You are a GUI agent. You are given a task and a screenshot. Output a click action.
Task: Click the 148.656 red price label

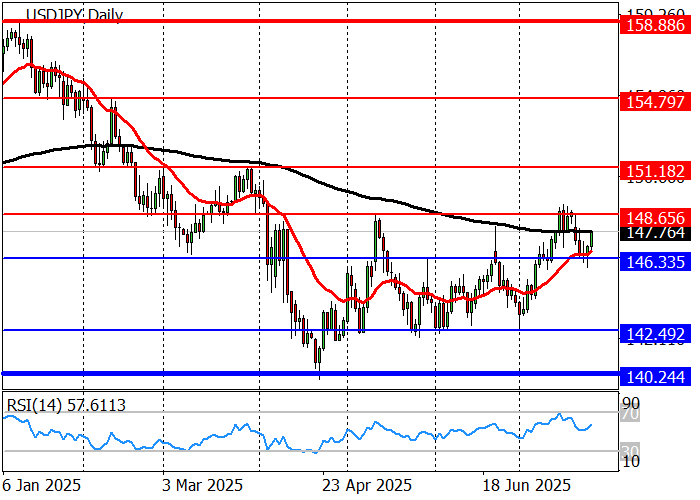653,217
